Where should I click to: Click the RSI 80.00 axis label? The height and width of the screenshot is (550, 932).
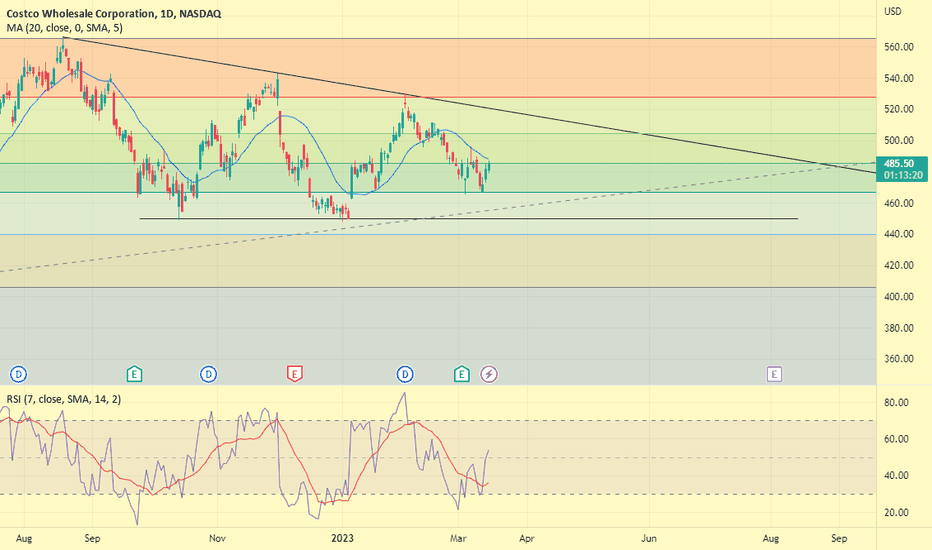pyautogui.click(x=896, y=403)
